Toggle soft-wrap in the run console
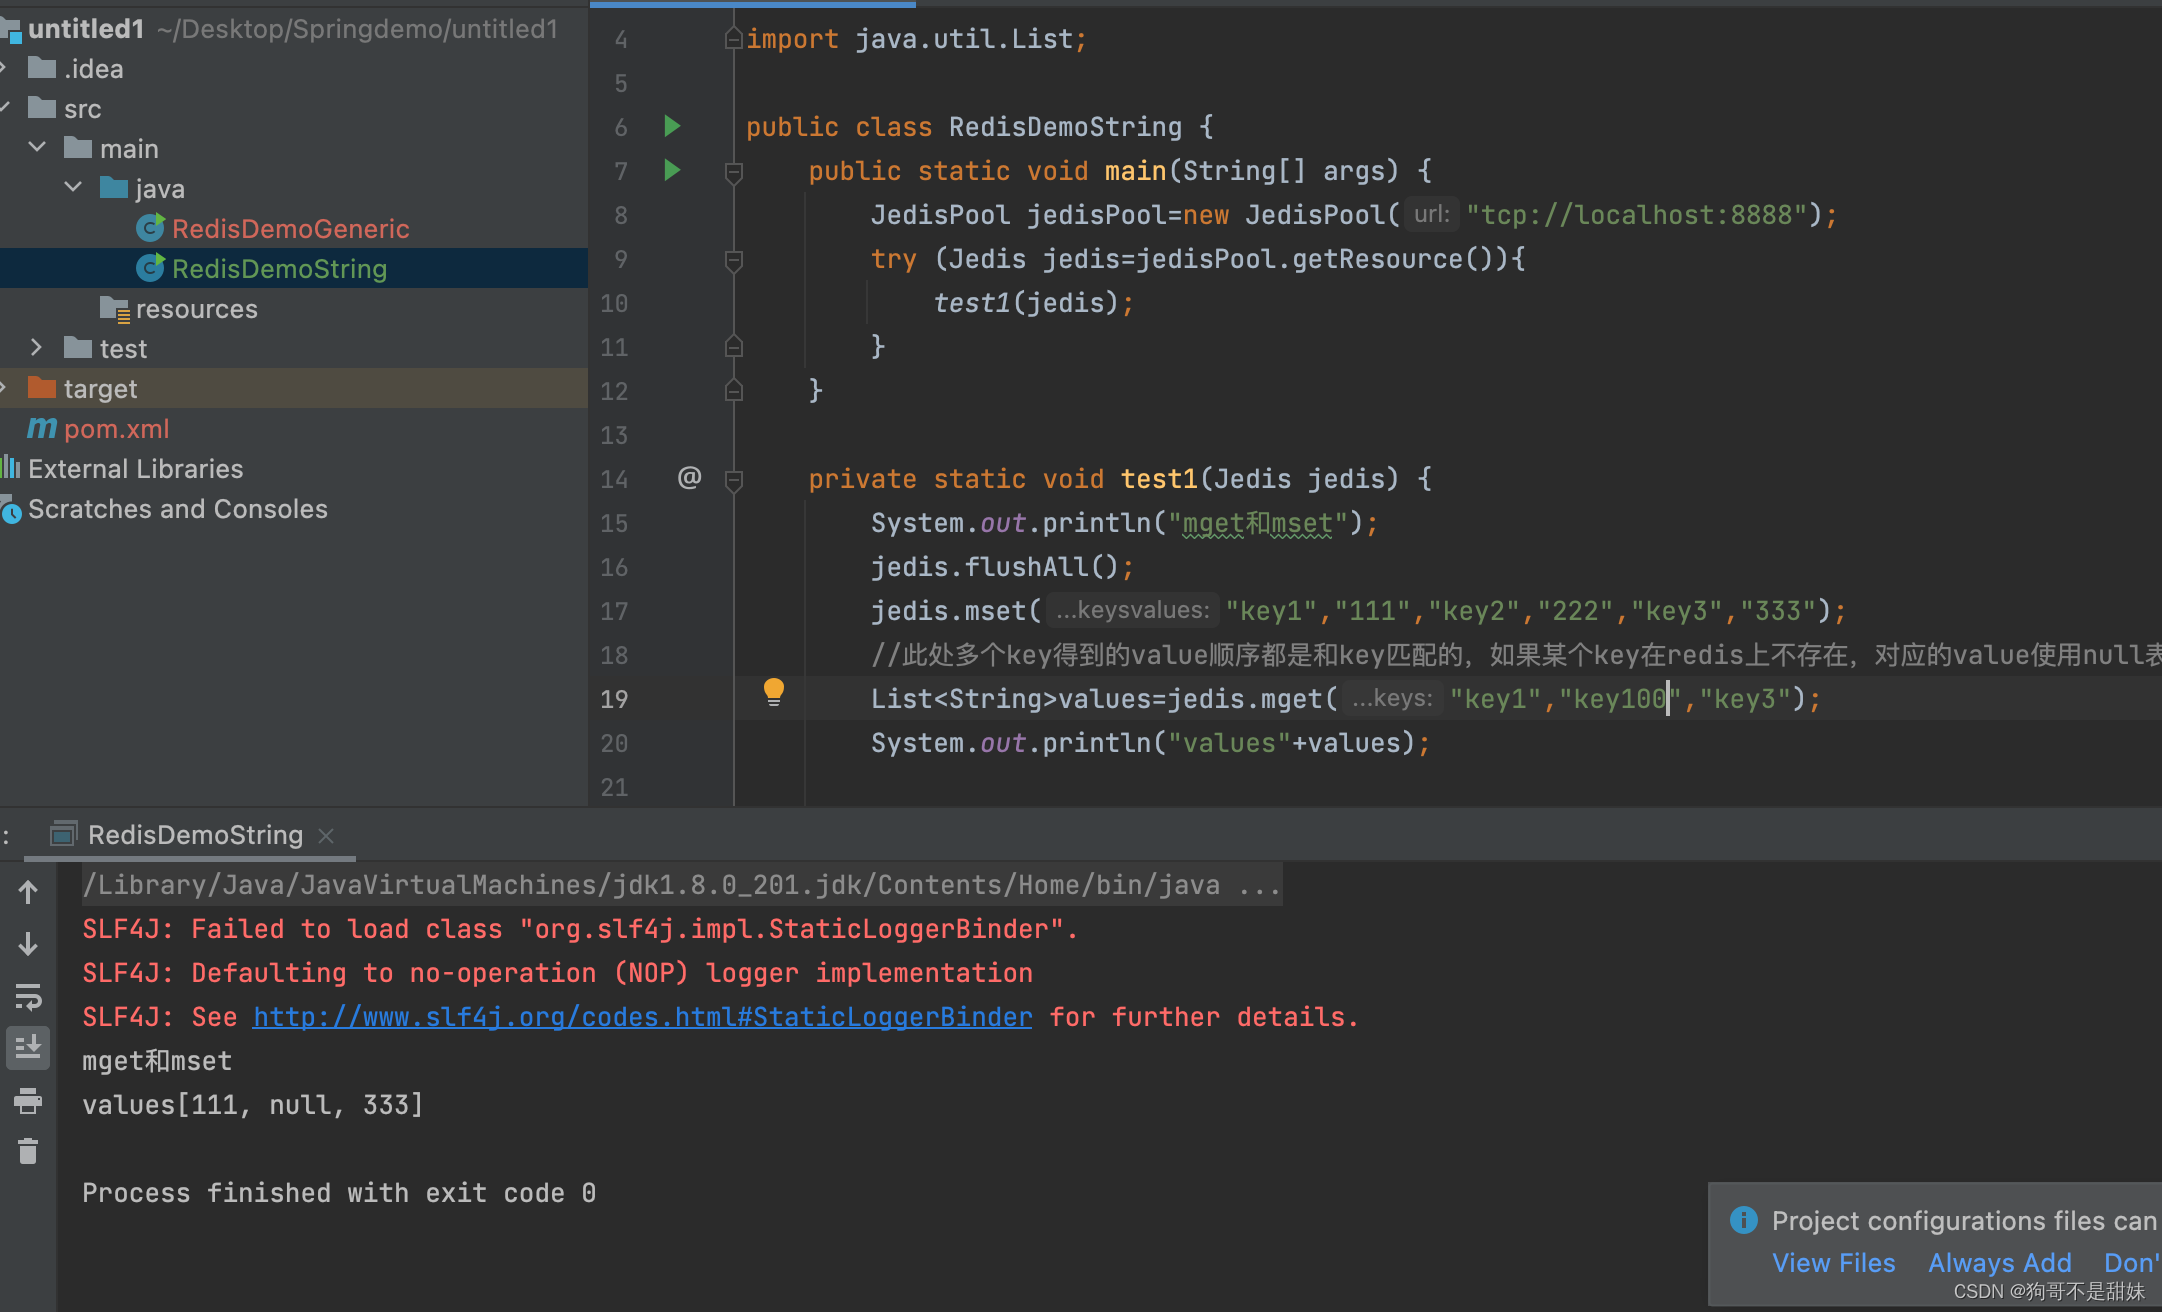The width and height of the screenshot is (2162, 1312). 28,996
